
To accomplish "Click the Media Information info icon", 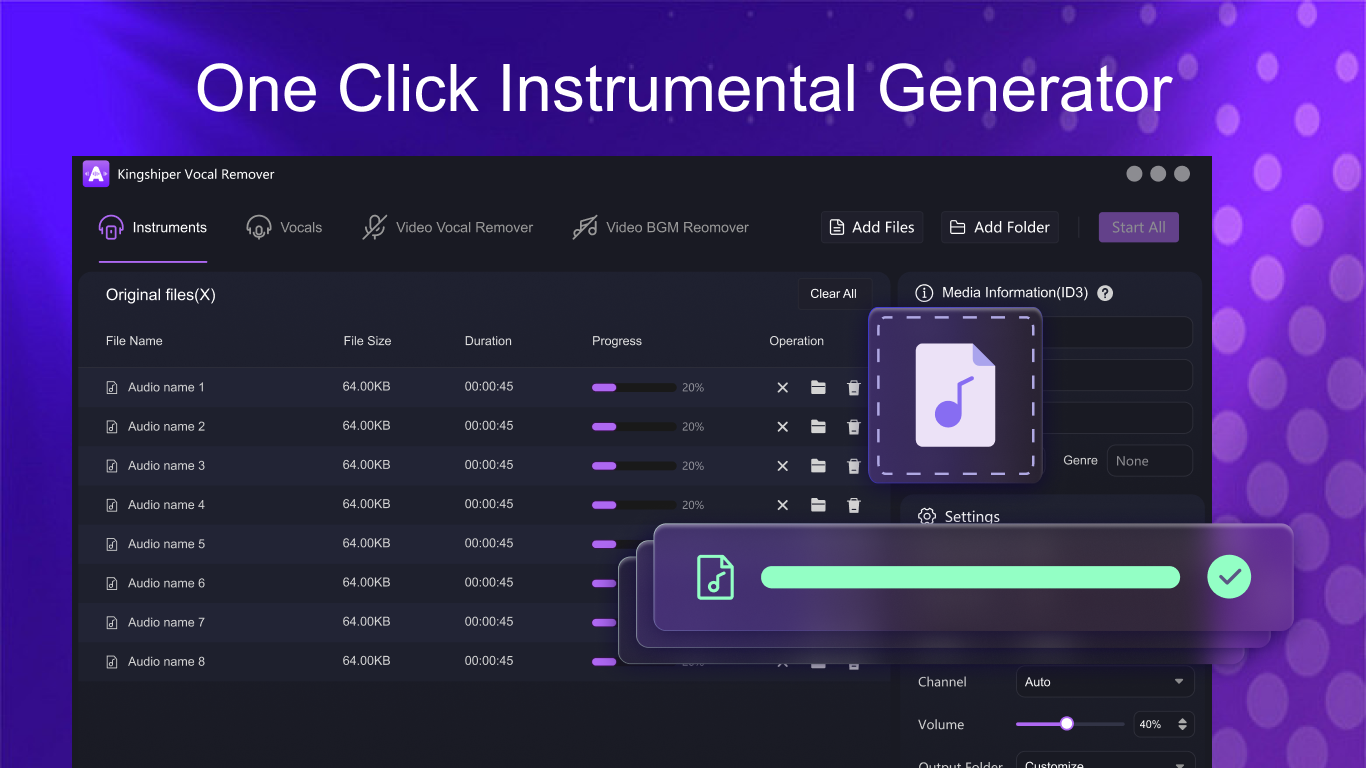I will click(x=924, y=293).
